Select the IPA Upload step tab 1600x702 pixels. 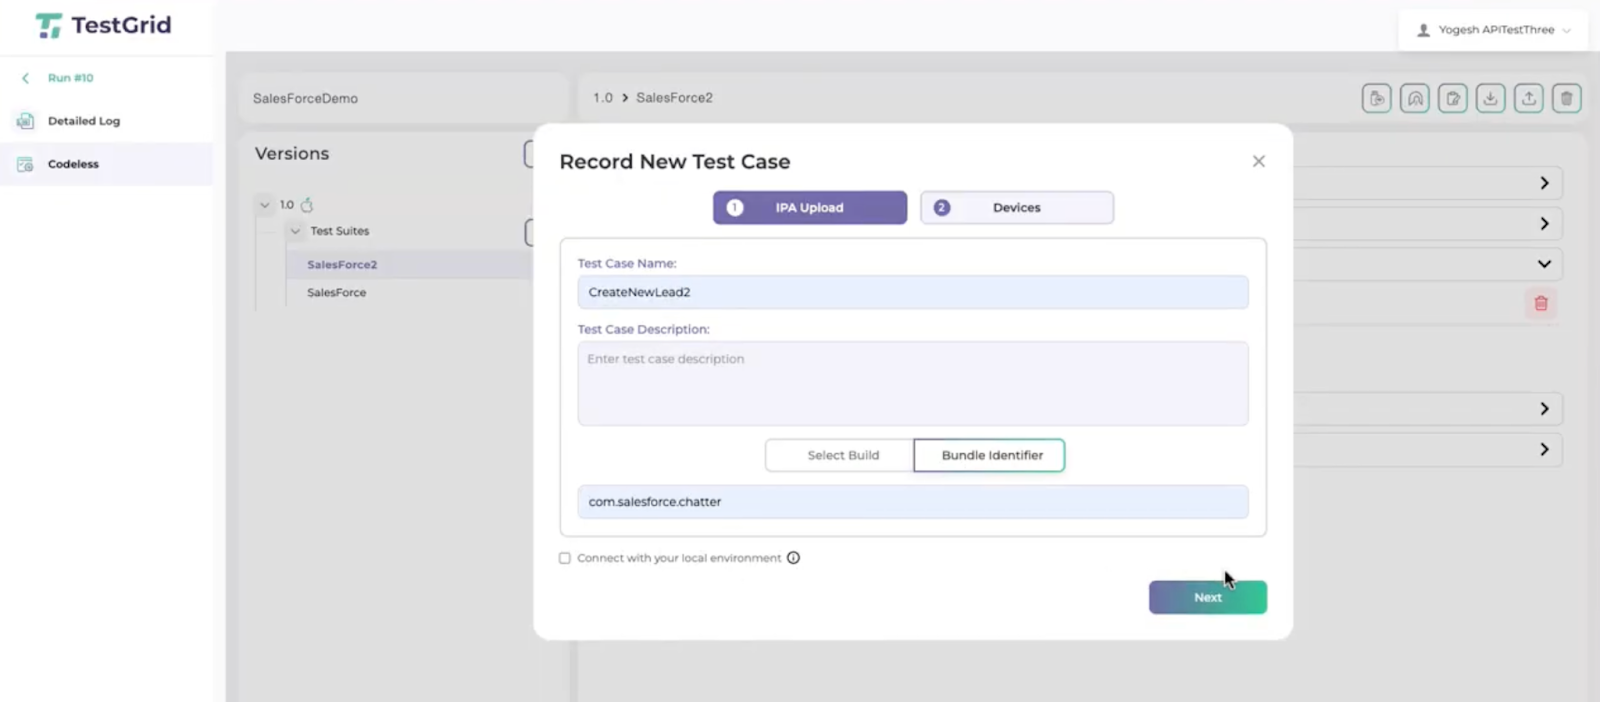click(809, 208)
